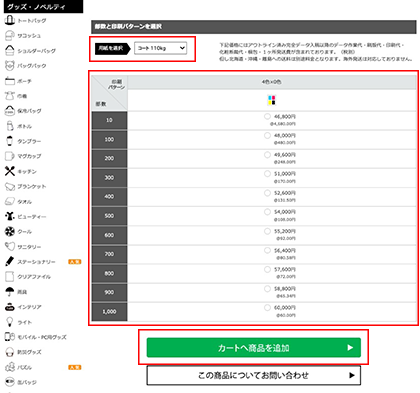Select the shoulder bag category icon
The image size is (420, 393).
click(10, 50)
